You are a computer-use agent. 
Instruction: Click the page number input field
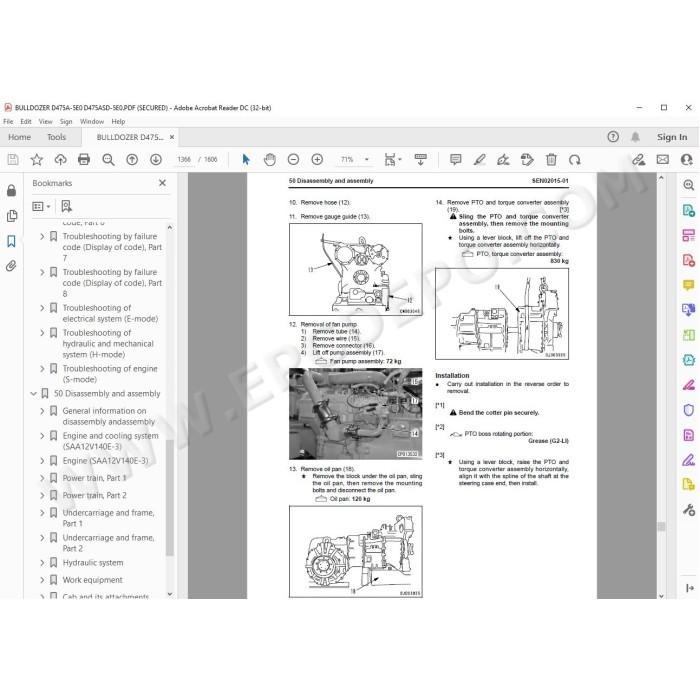pos(184,159)
